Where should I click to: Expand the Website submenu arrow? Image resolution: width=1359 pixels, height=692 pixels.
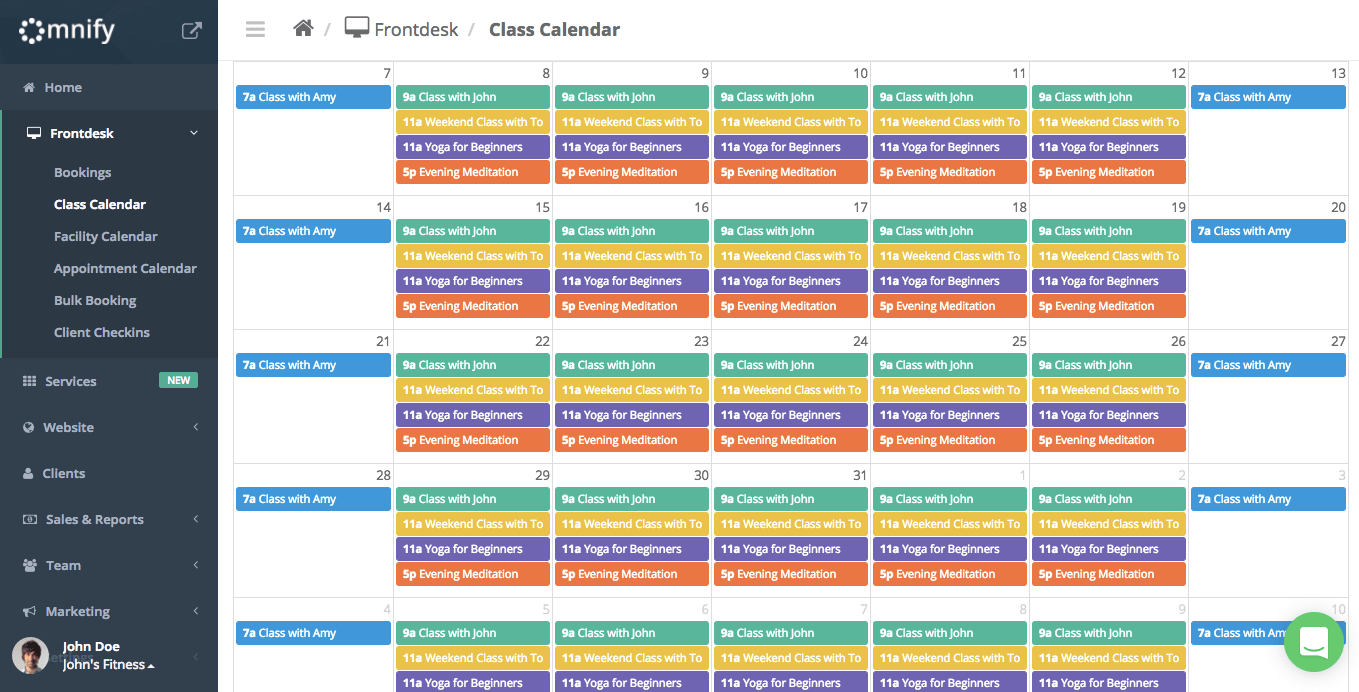[196, 427]
